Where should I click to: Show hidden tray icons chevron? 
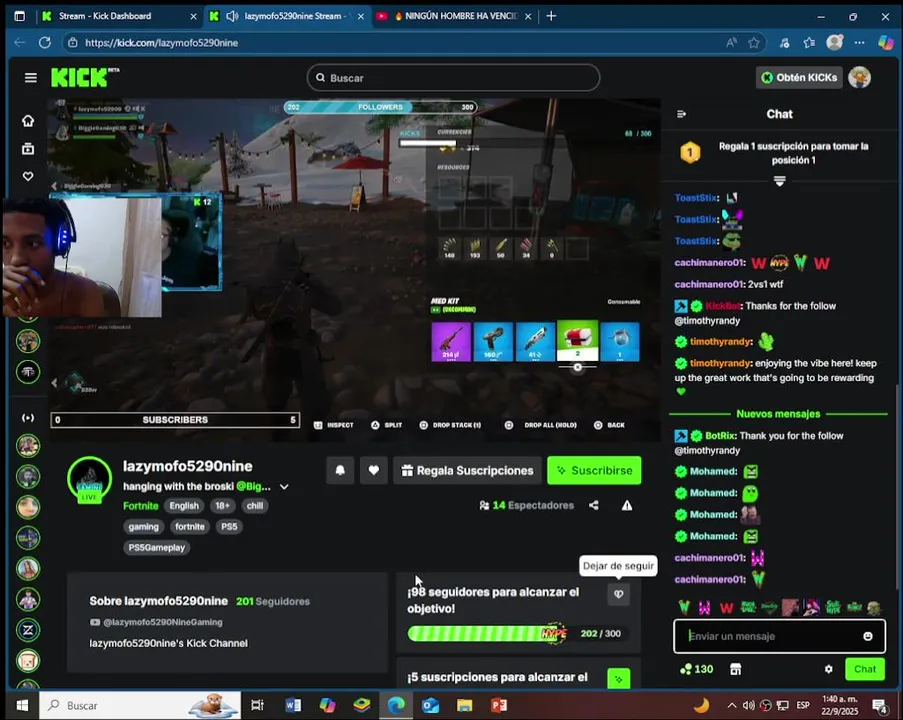coord(731,705)
